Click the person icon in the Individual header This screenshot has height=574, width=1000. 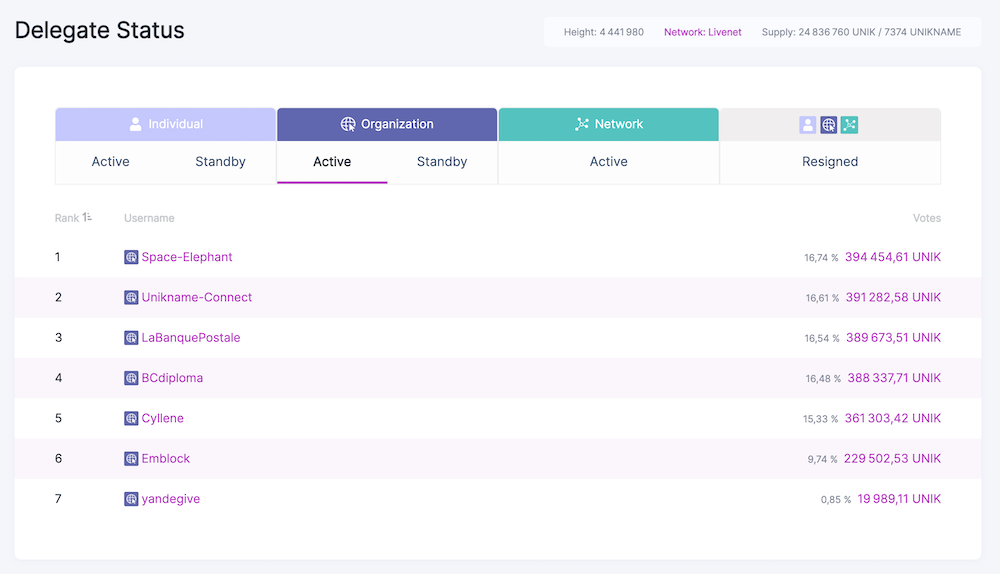pos(135,124)
